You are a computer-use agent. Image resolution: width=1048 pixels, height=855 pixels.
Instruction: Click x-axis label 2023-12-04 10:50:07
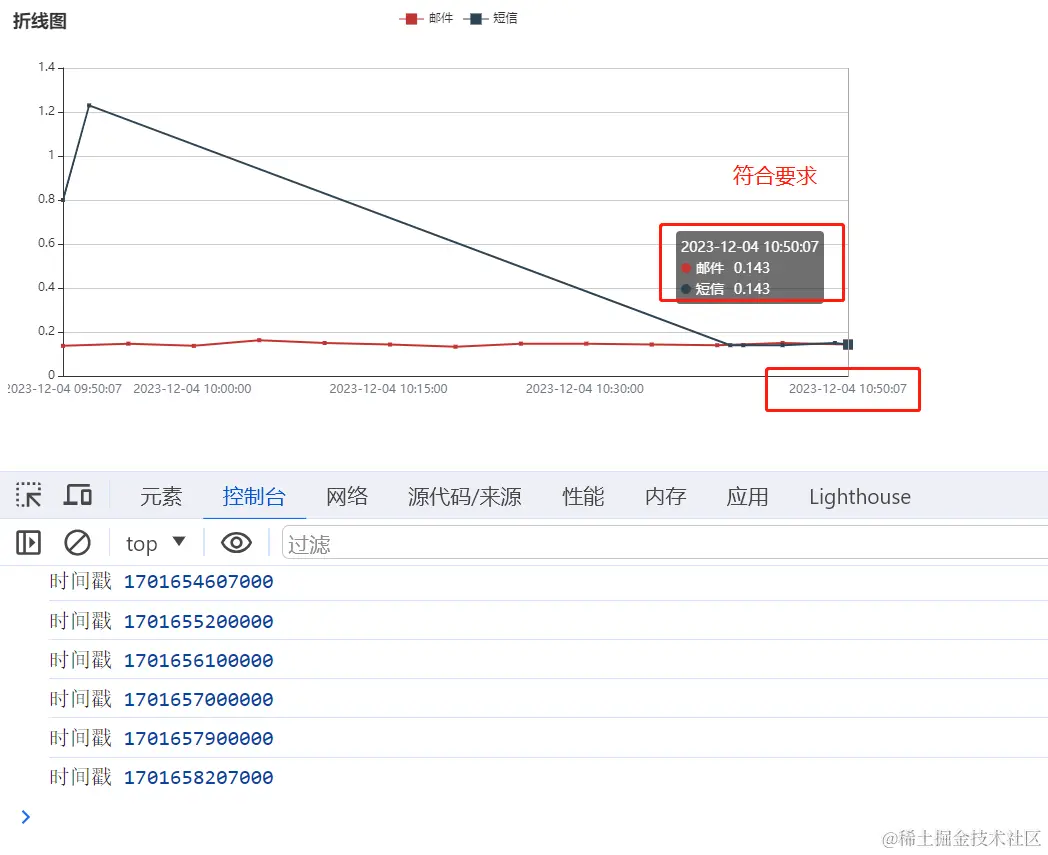tap(847, 388)
